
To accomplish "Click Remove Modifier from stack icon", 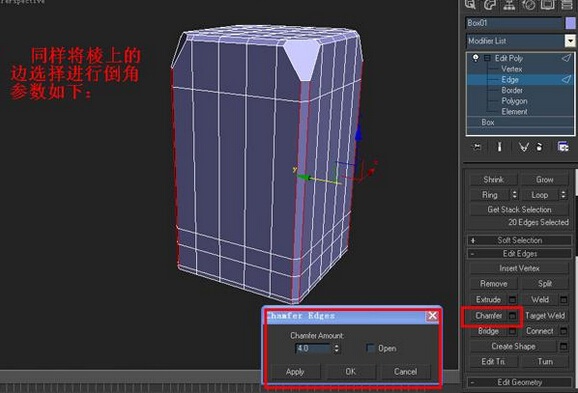I will [x=539, y=147].
